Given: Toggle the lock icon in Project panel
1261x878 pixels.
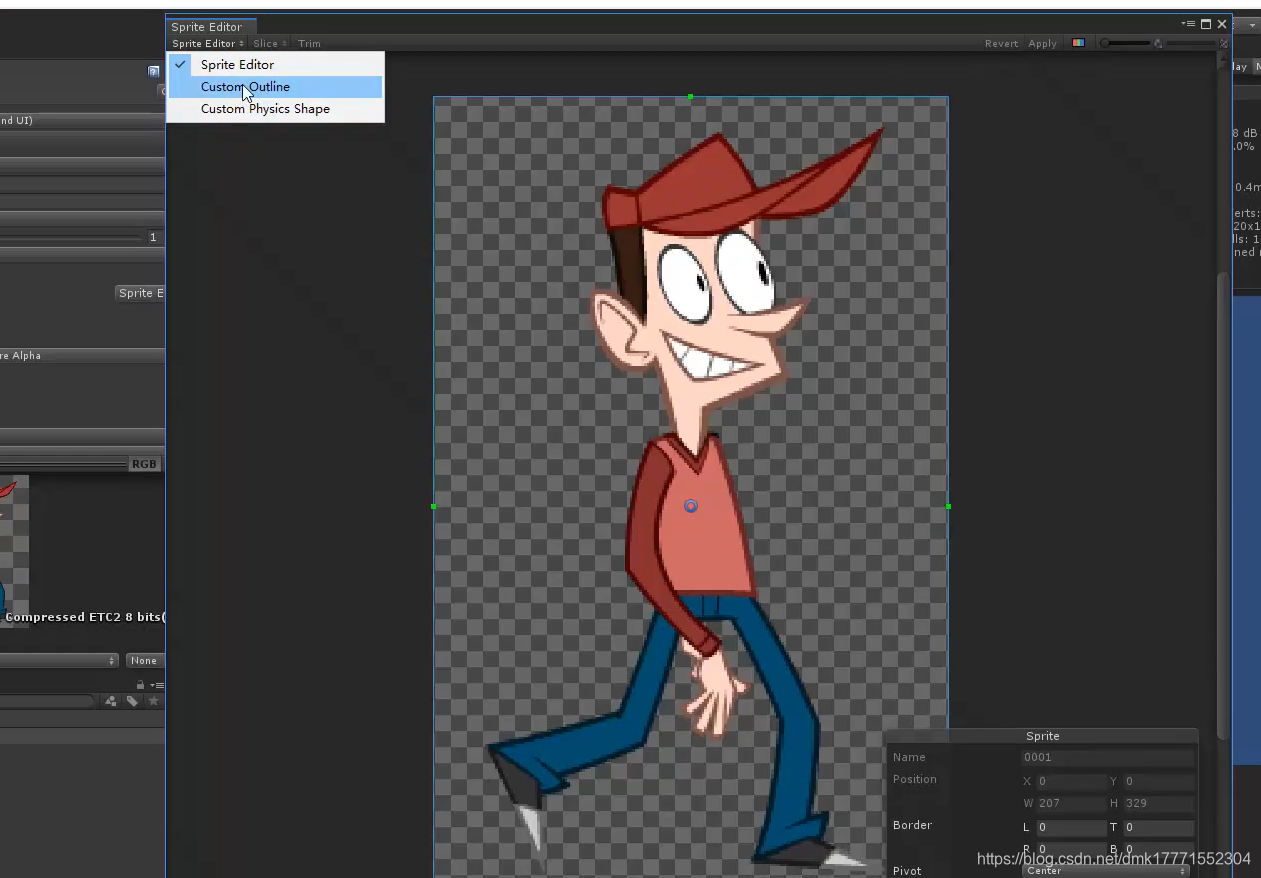Looking at the screenshot, I should pos(140,685).
